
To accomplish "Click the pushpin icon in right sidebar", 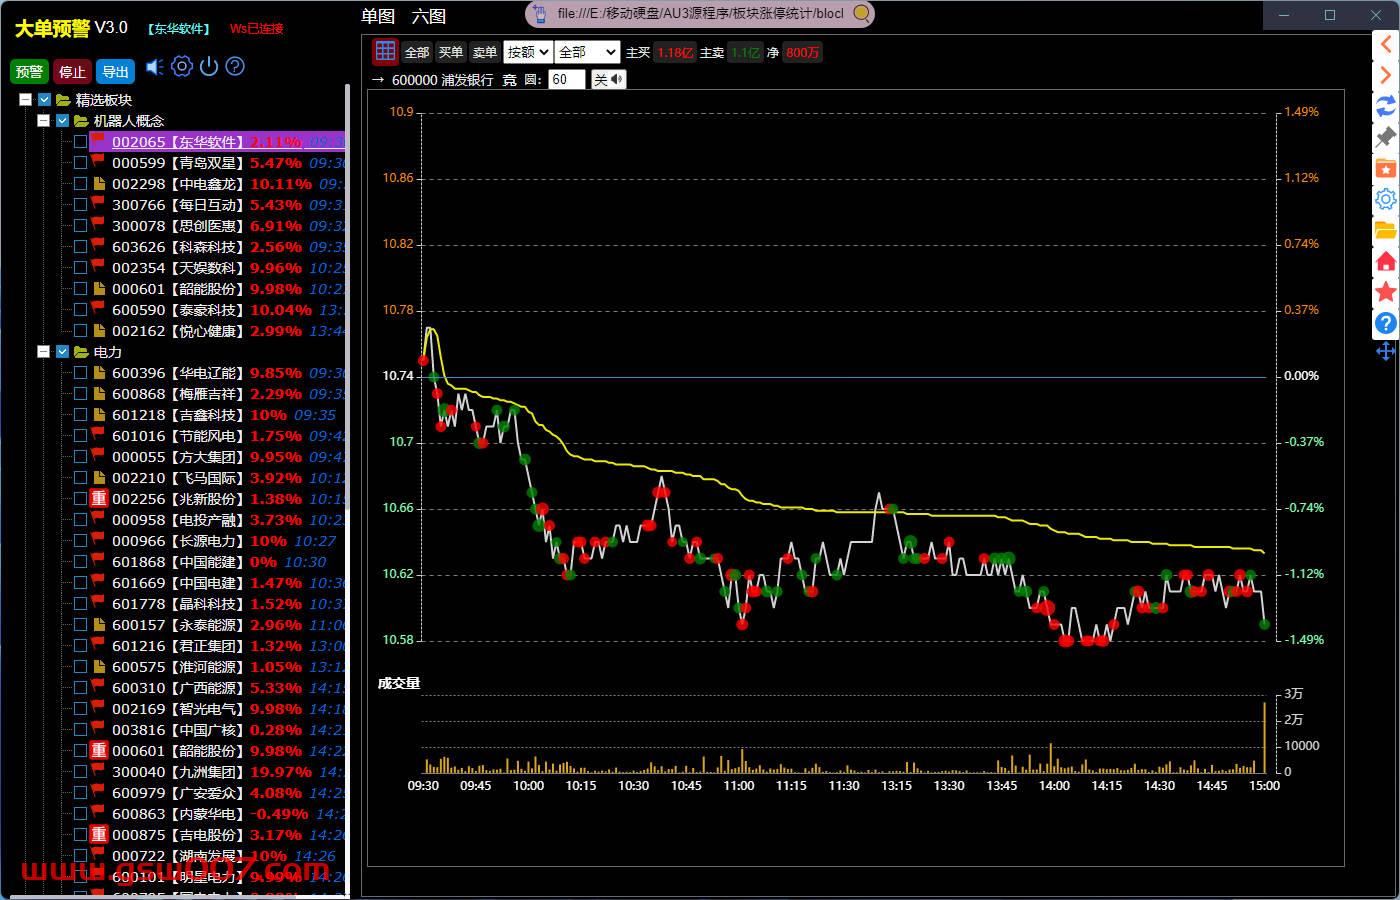I will click(1385, 137).
